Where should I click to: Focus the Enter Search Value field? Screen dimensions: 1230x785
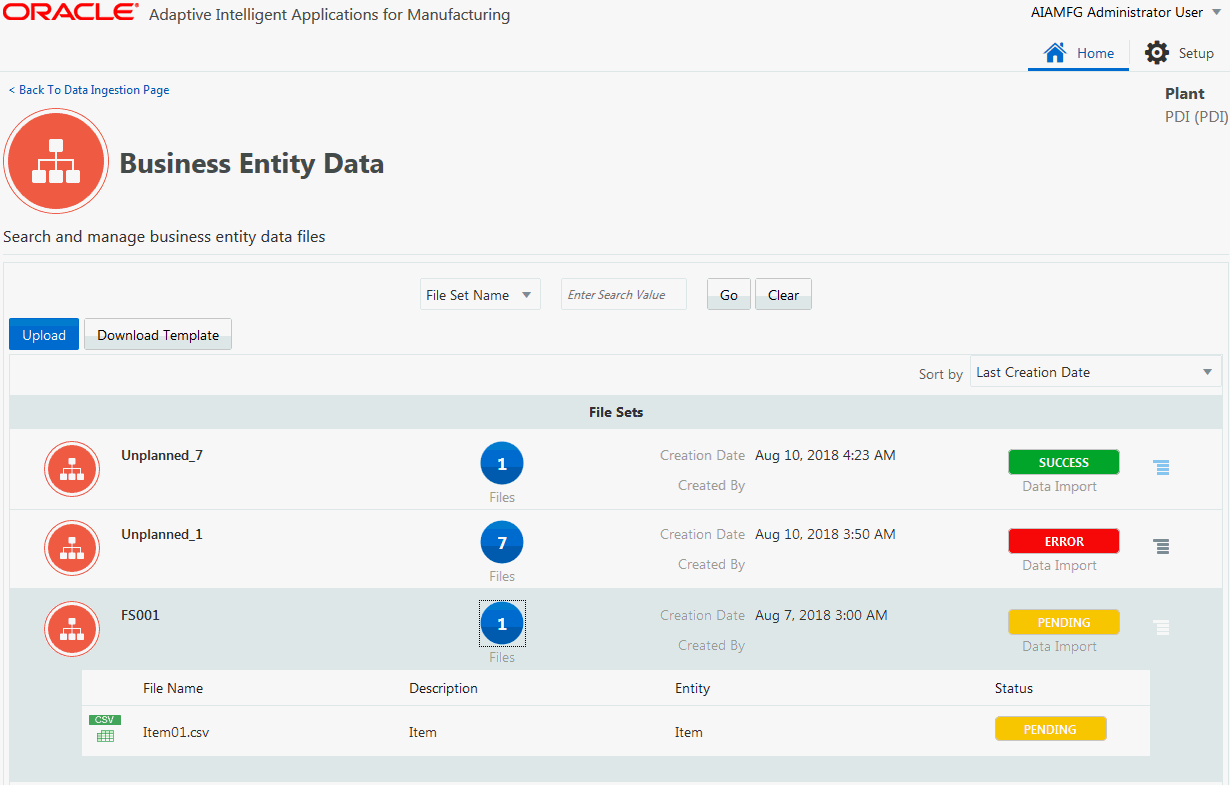pos(624,295)
